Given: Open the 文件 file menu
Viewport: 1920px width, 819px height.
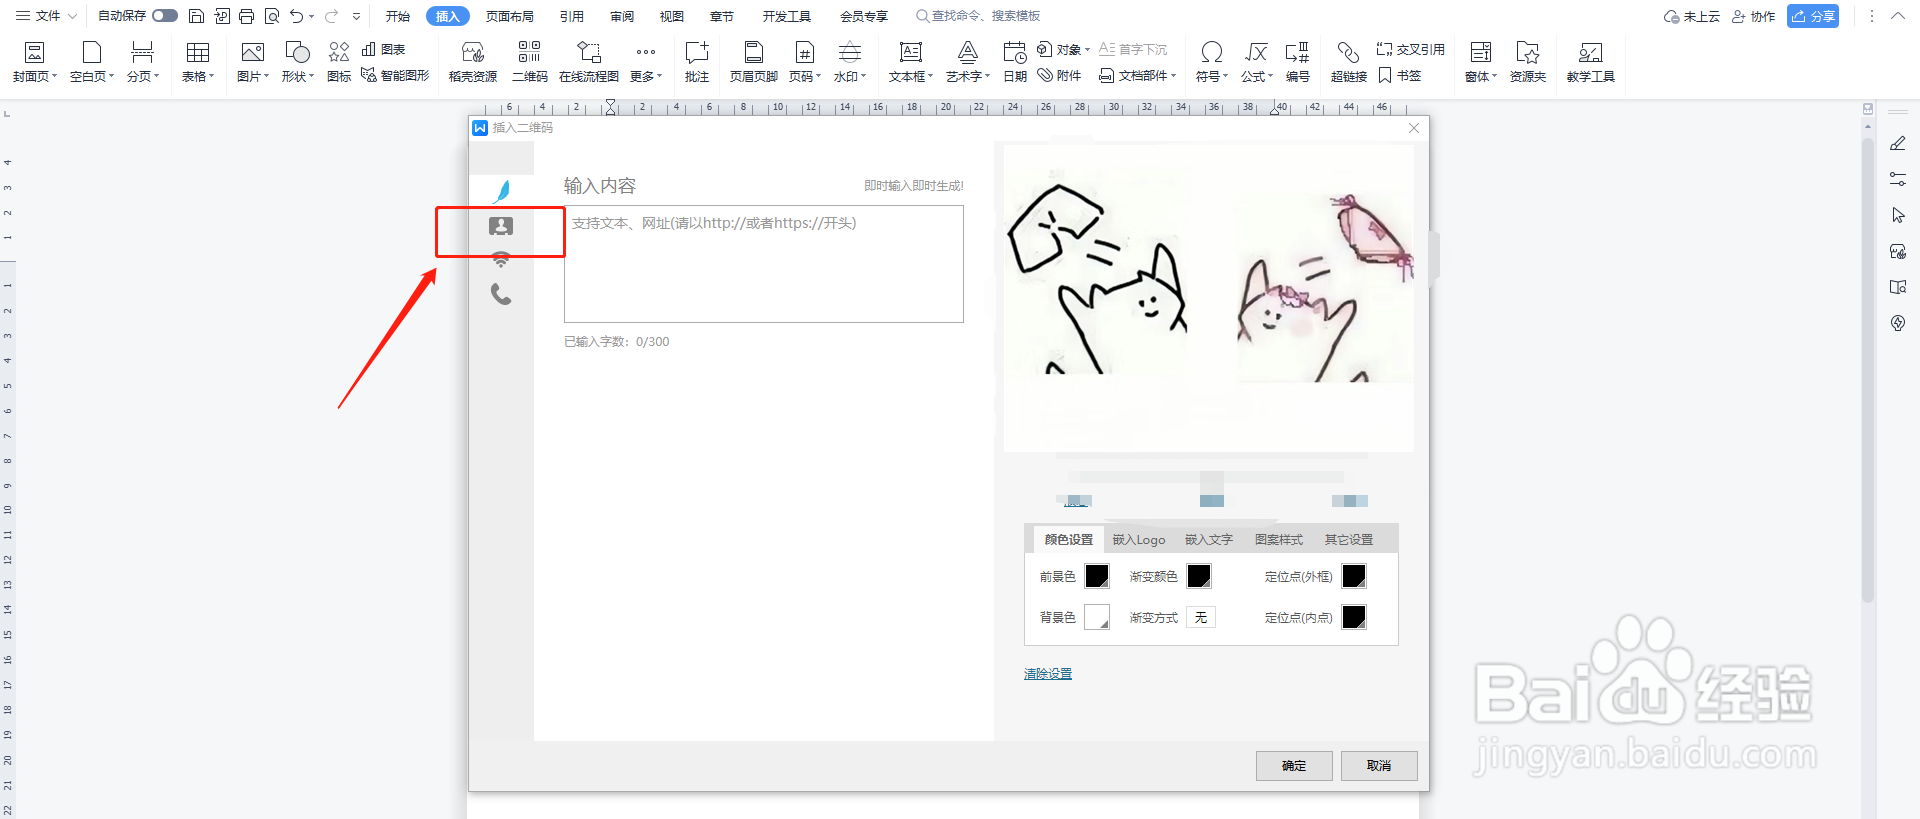Looking at the screenshot, I should point(46,16).
